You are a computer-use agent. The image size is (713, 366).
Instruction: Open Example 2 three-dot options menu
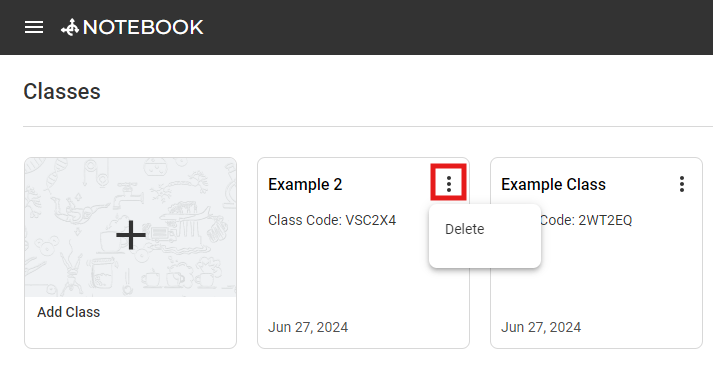449,184
